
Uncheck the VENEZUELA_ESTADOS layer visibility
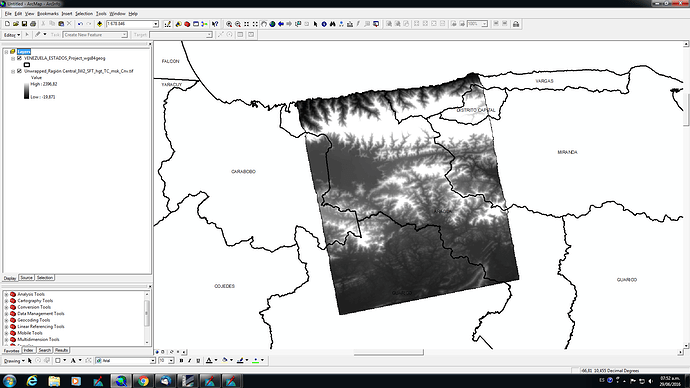pos(19,58)
